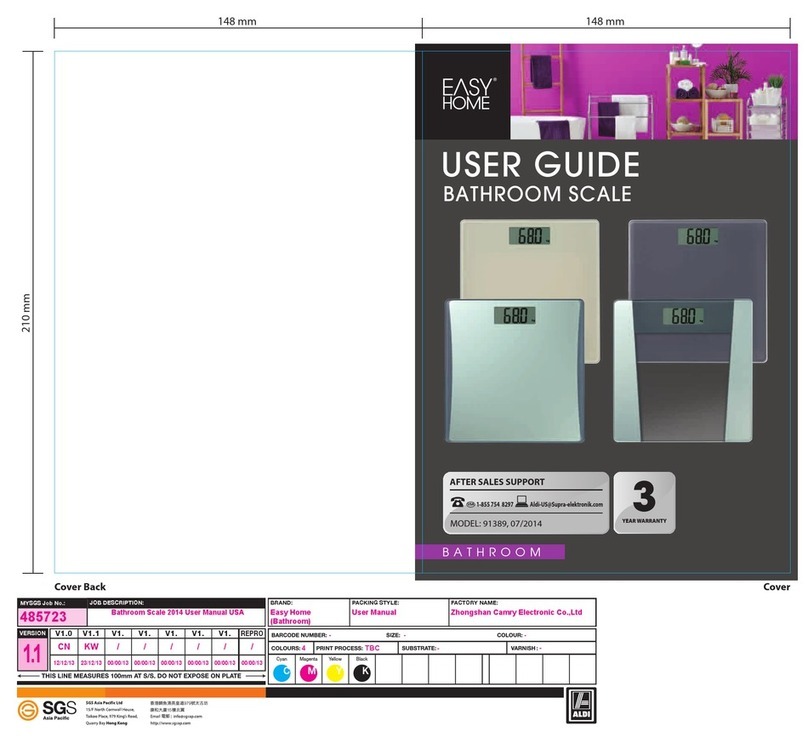Image resolution: width=808 pixels, height=743 pixels.
Task: Click the "SIZE:" field
Action: (x=396, y=635)
